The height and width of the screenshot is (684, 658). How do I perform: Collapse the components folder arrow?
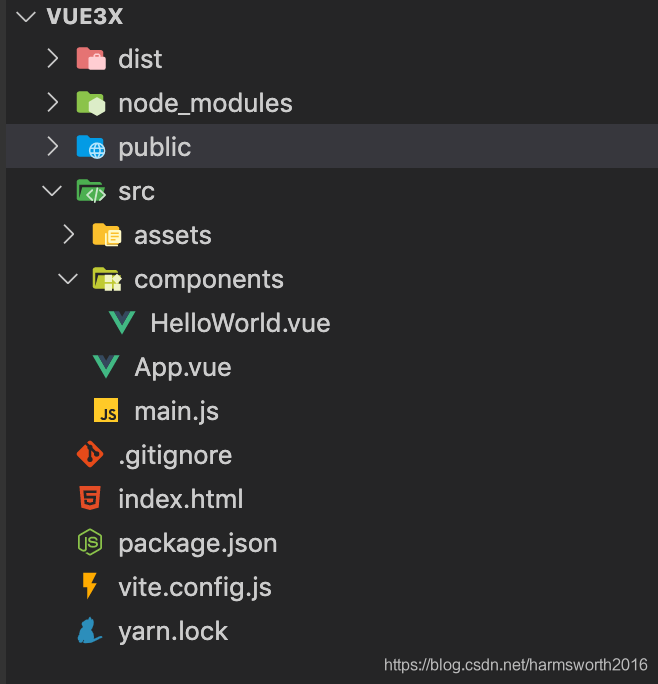tap(68, 279)
